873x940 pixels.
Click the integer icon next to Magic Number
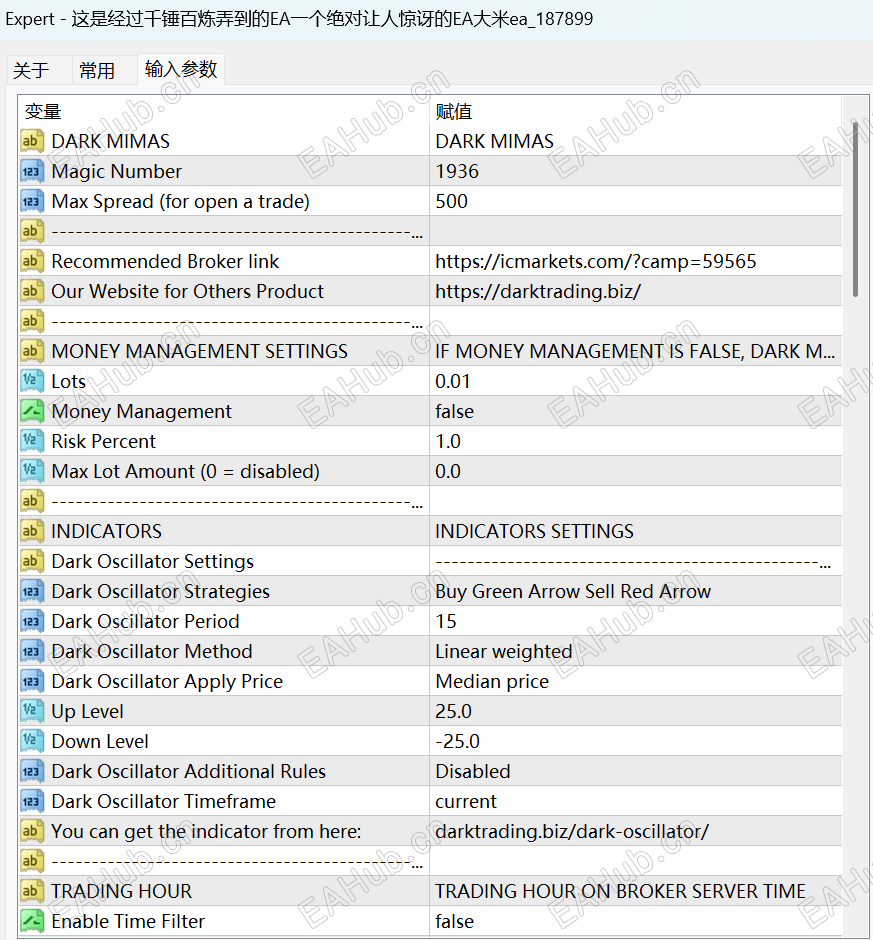point(32,171)
